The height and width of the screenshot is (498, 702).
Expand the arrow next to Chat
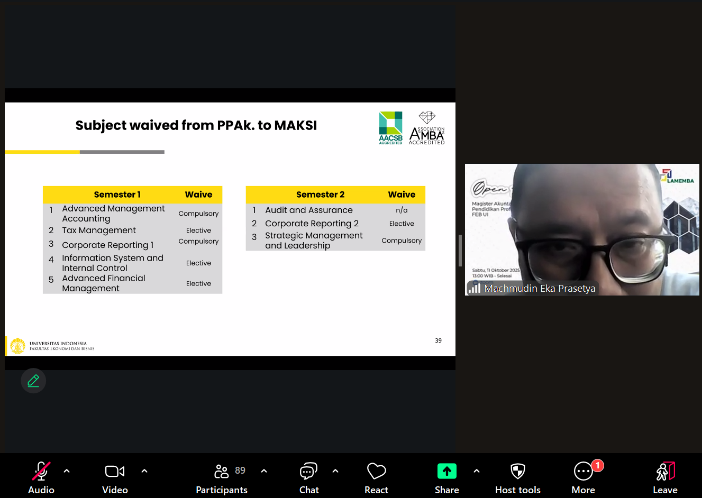[334, 470]
